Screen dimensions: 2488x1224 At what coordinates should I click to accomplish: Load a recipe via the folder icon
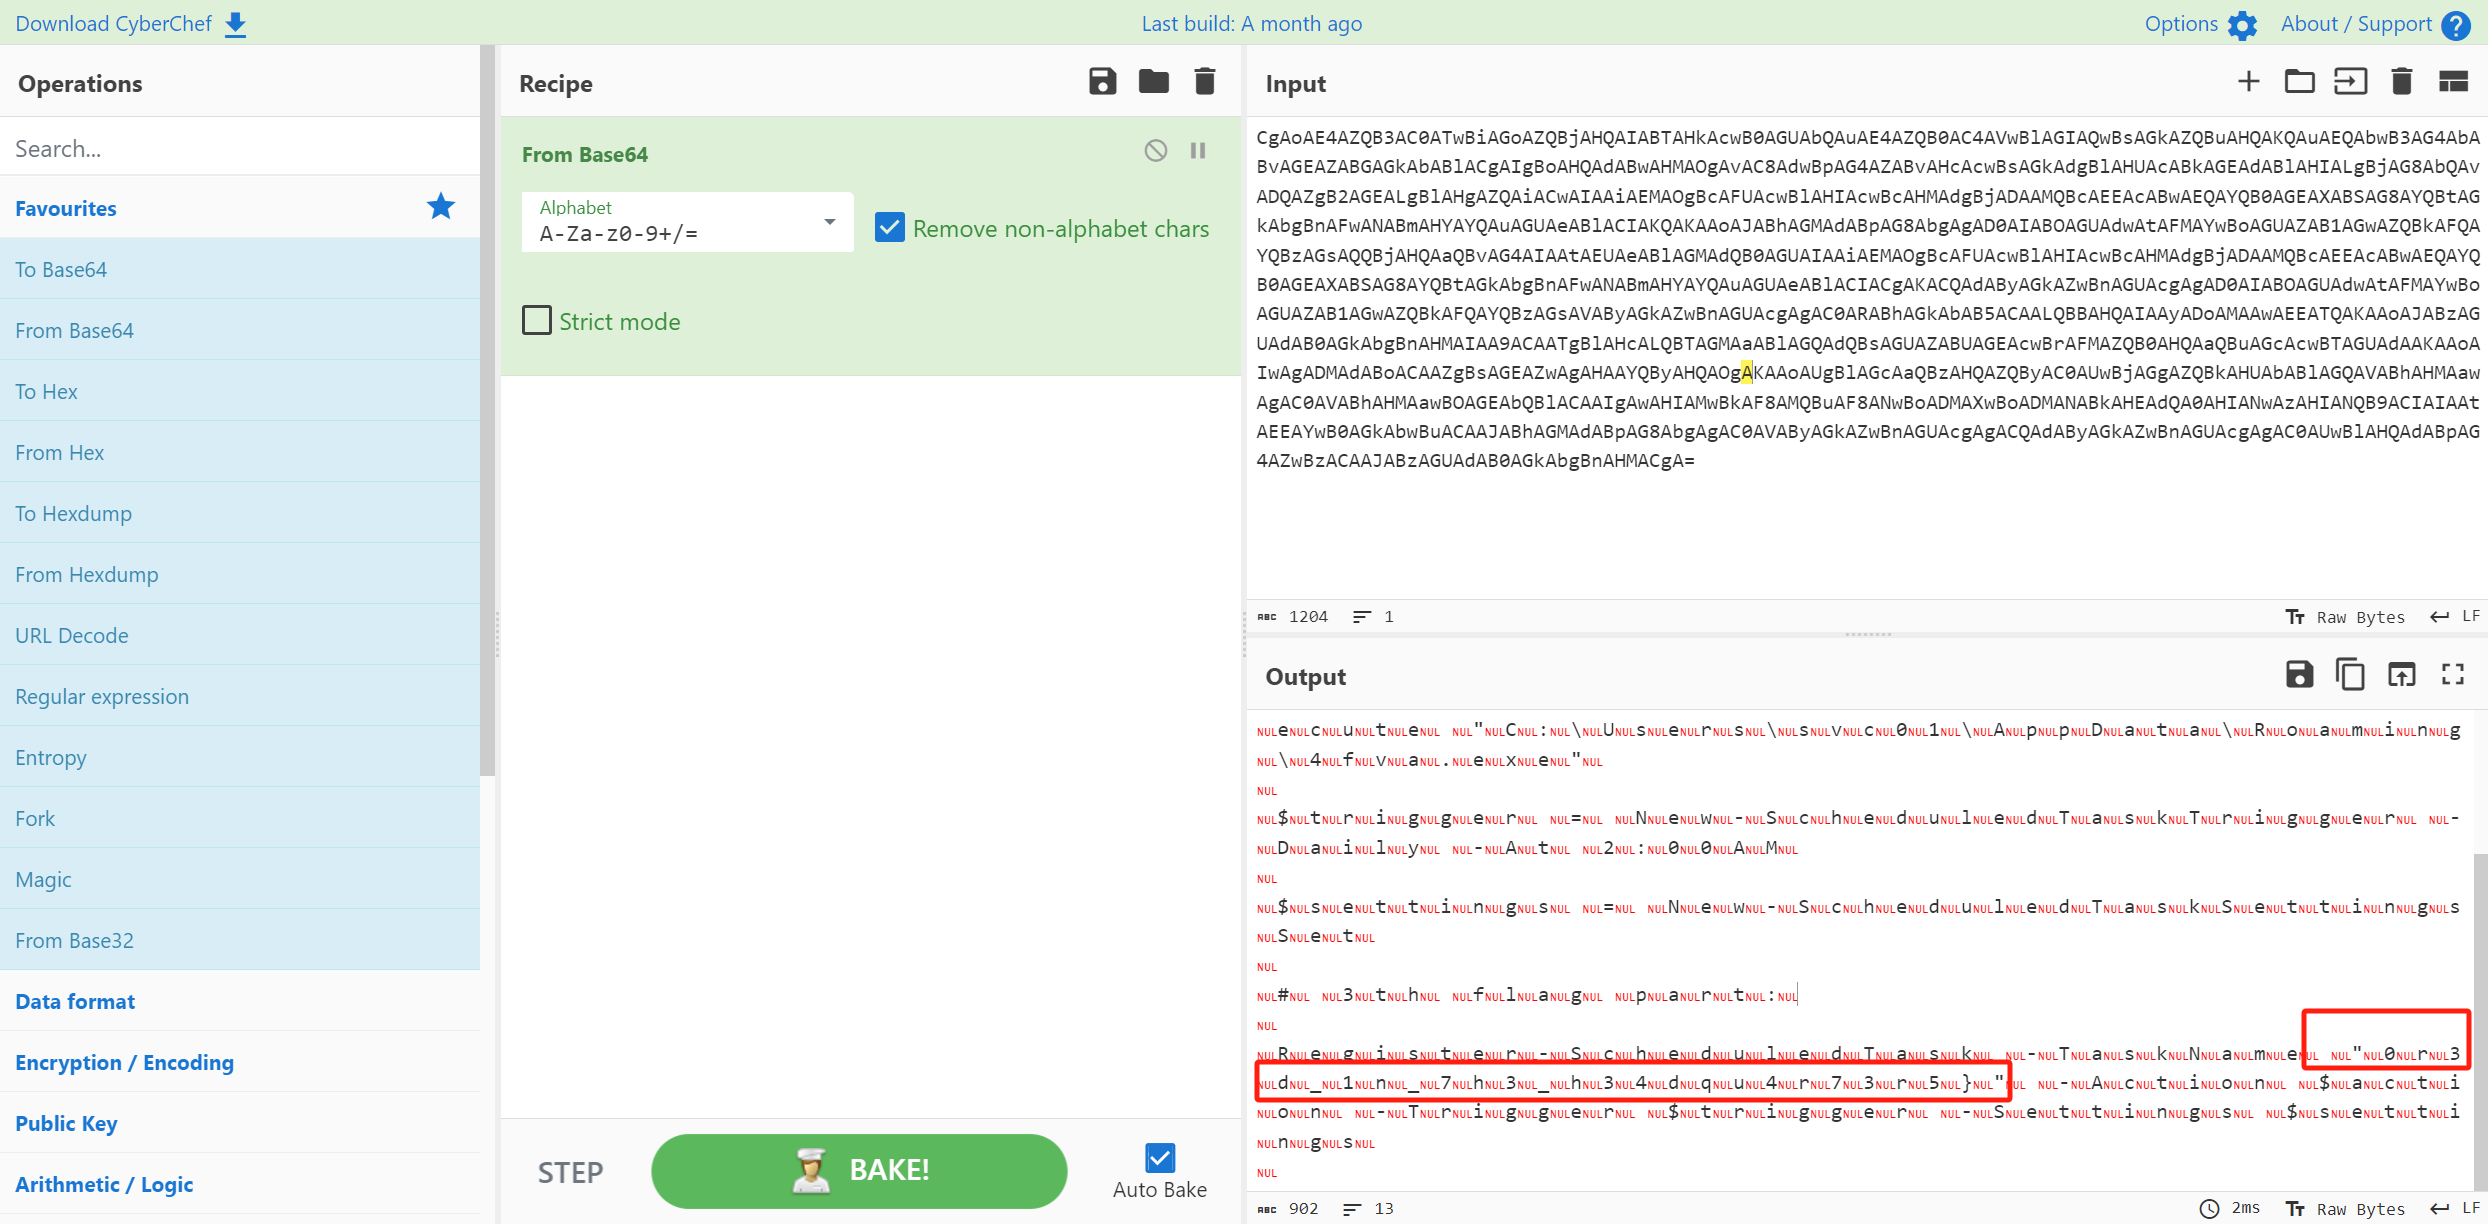coord(1153,82)
